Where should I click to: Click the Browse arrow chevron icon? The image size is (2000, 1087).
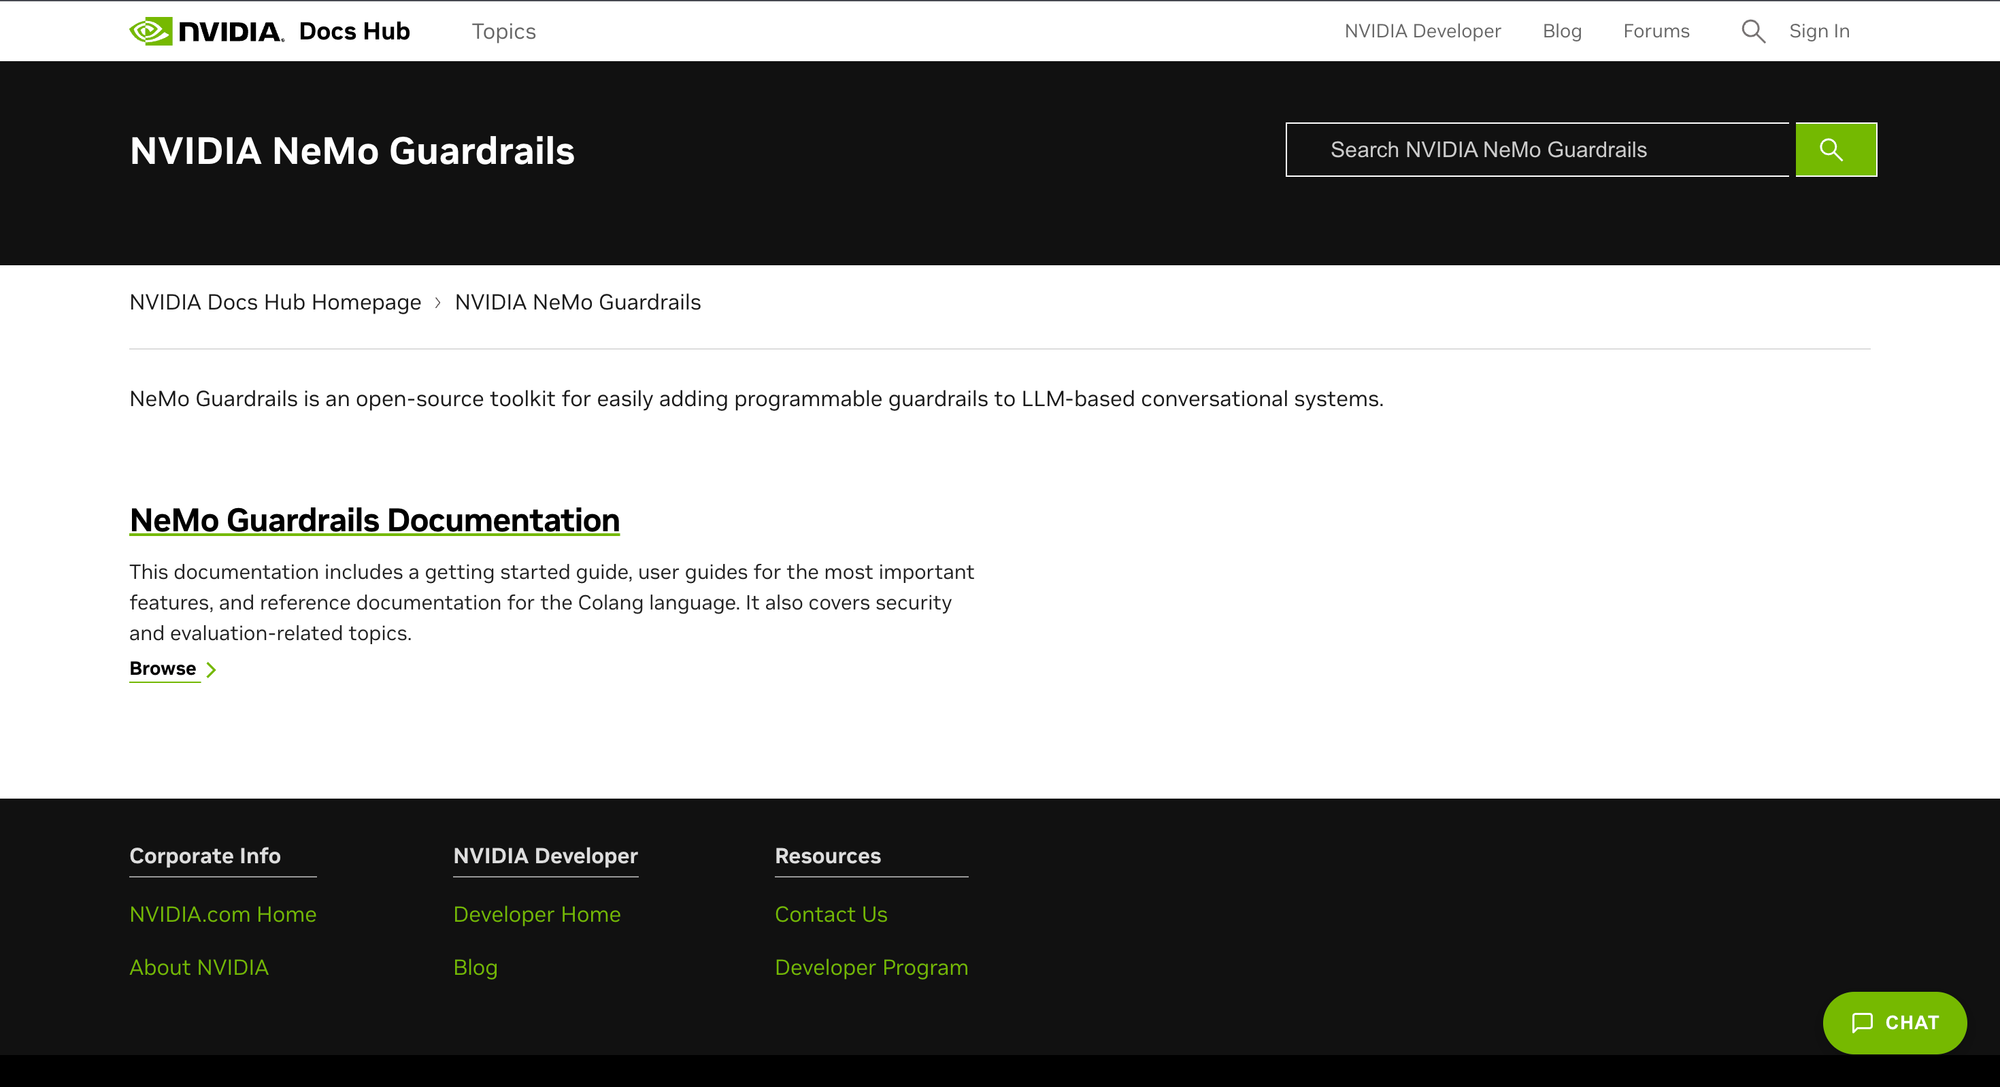[211, 670]
